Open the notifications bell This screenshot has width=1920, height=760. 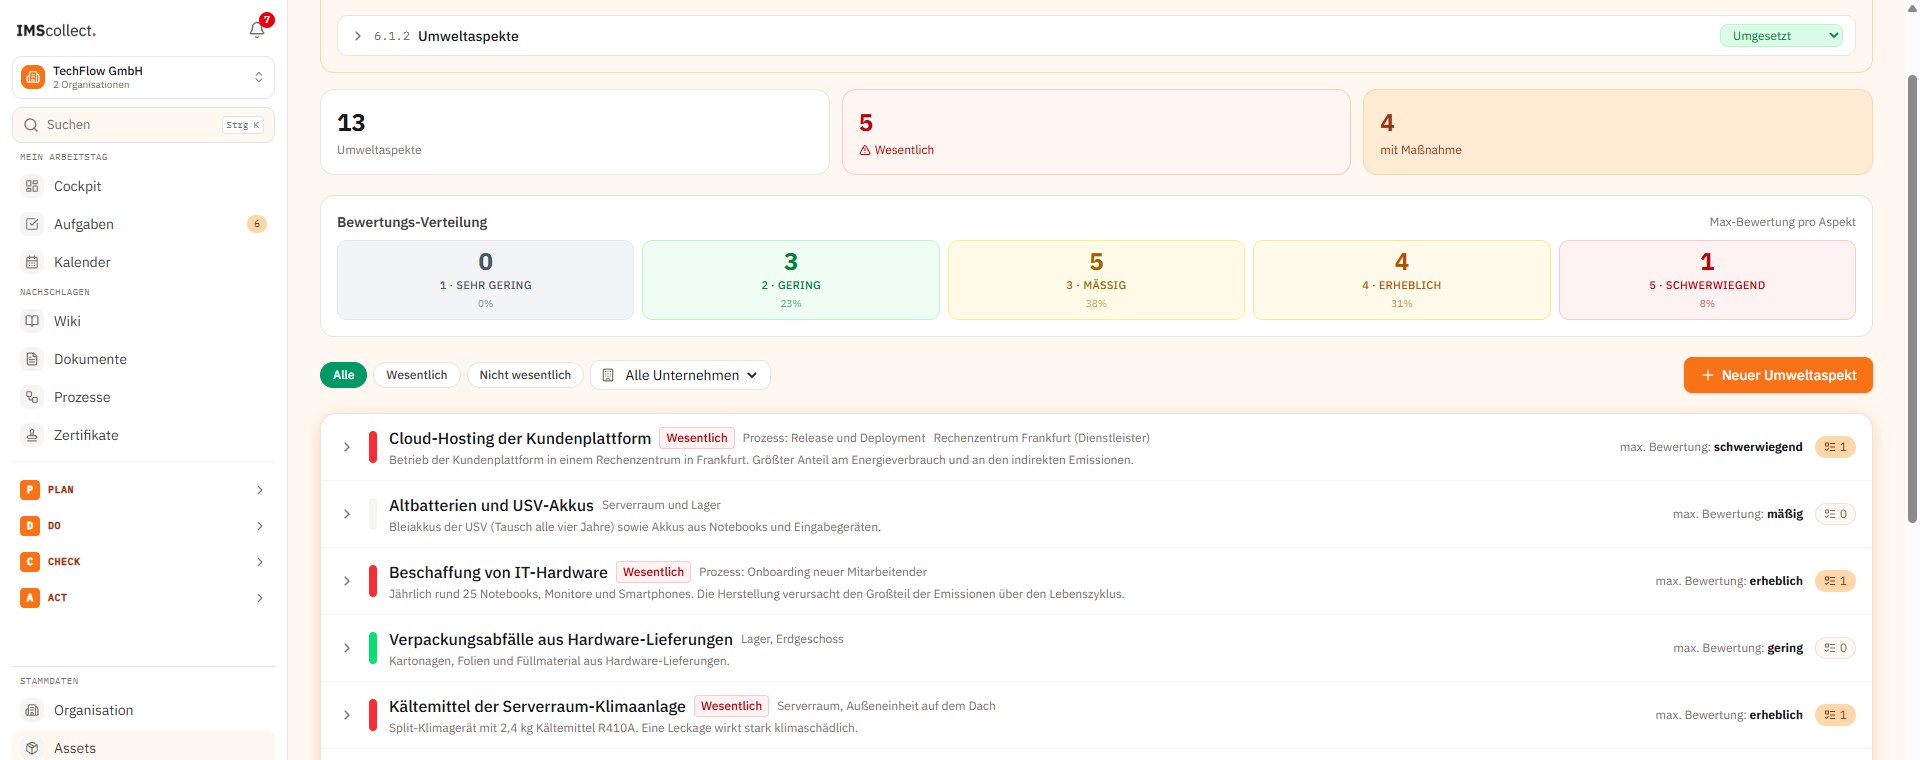pos(257,30)
